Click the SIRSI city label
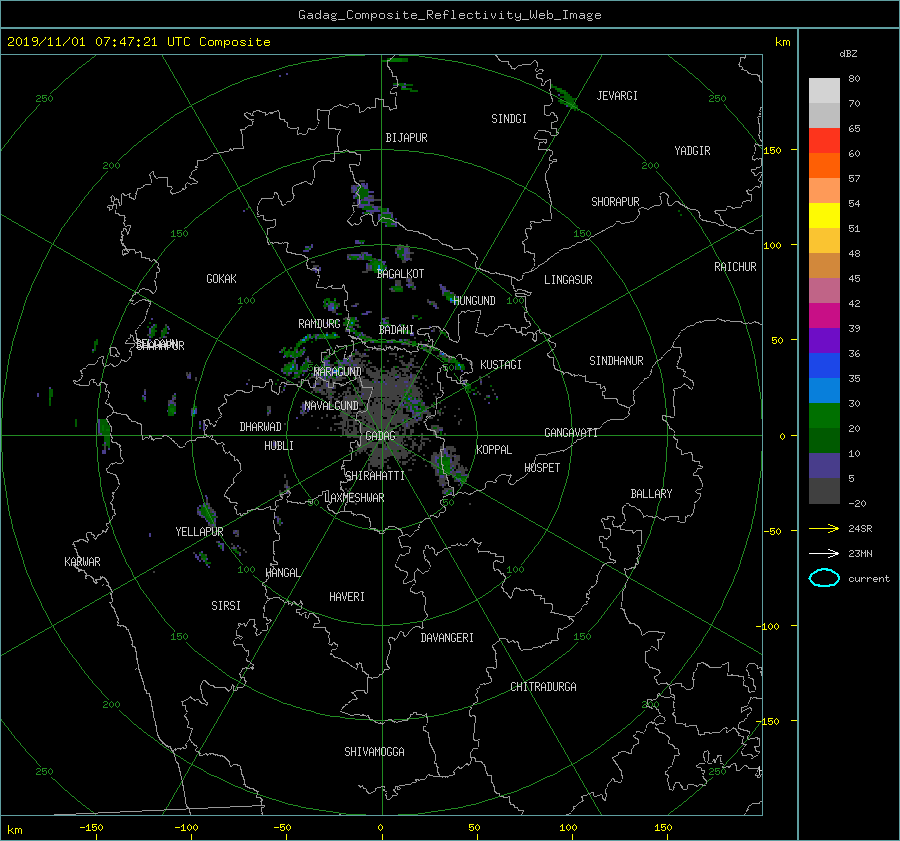 (x=226, y=606)
